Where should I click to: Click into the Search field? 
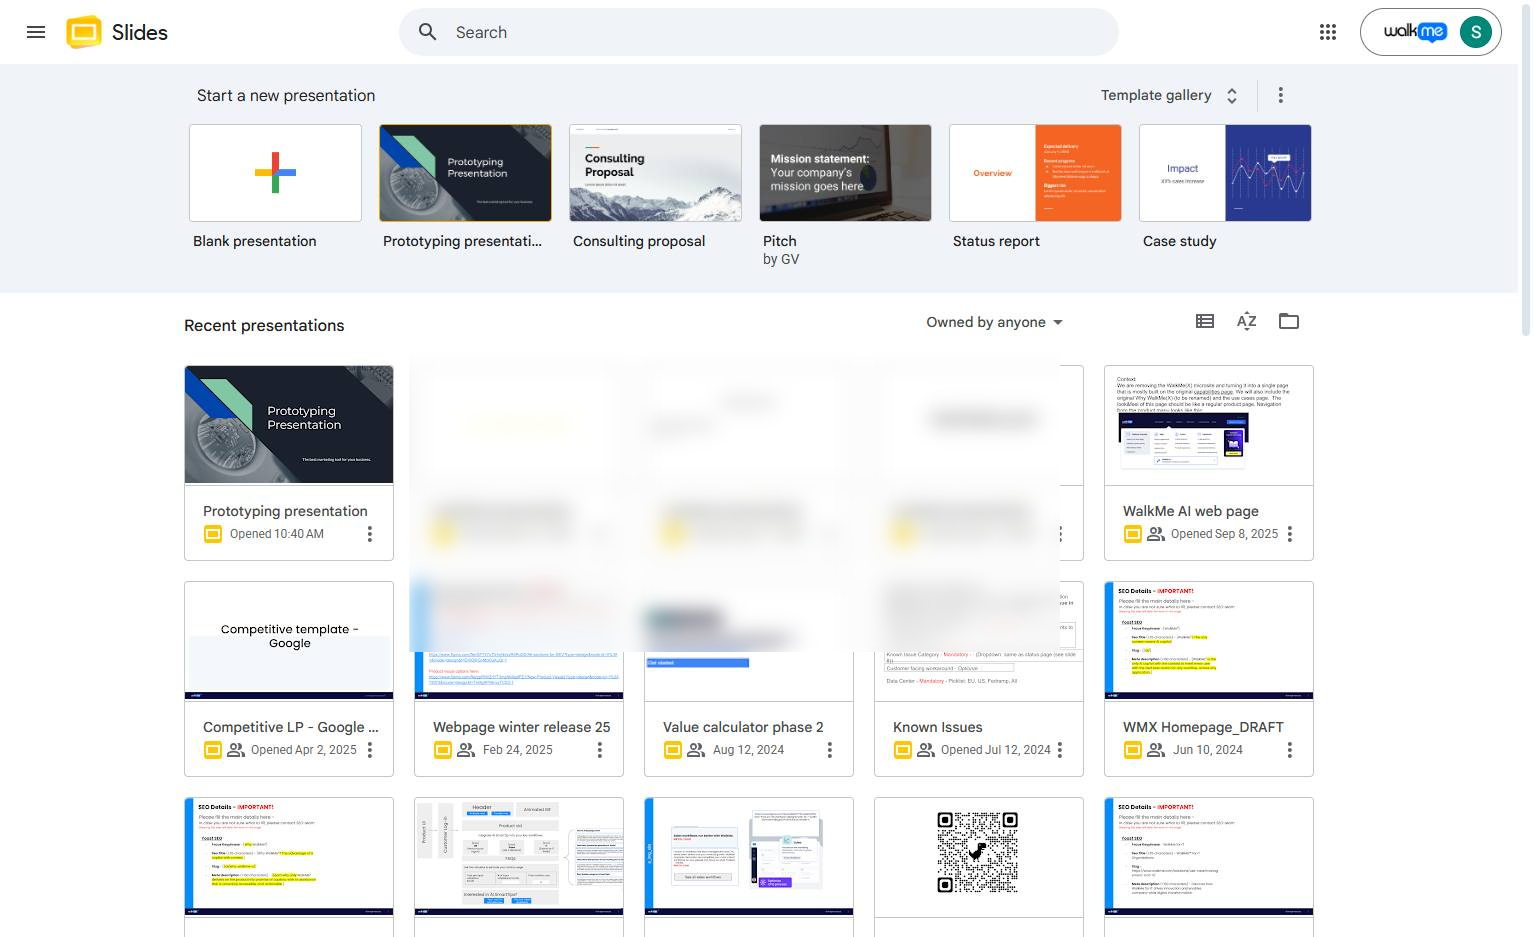[x=758, y=32]
